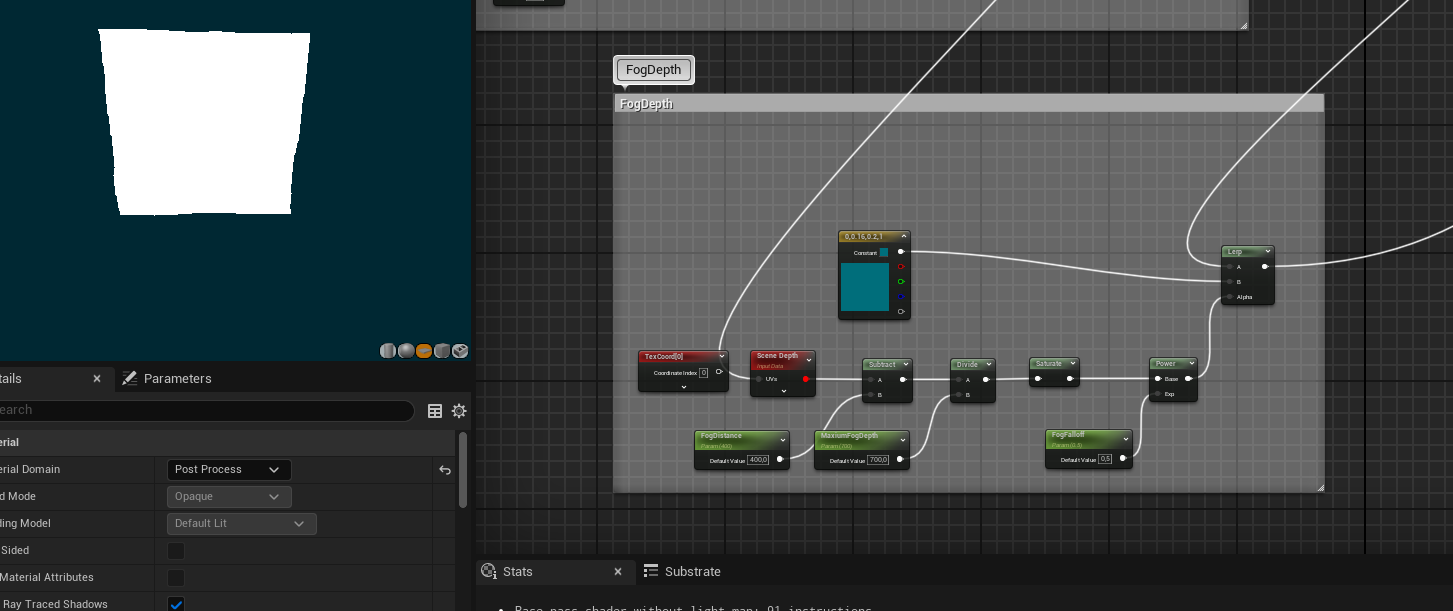Image resolution: width=1453 pixels, height=611 pixels.
Task: Open the Material Domain Post Process dropdown
Action: click(x=228, y=470)
